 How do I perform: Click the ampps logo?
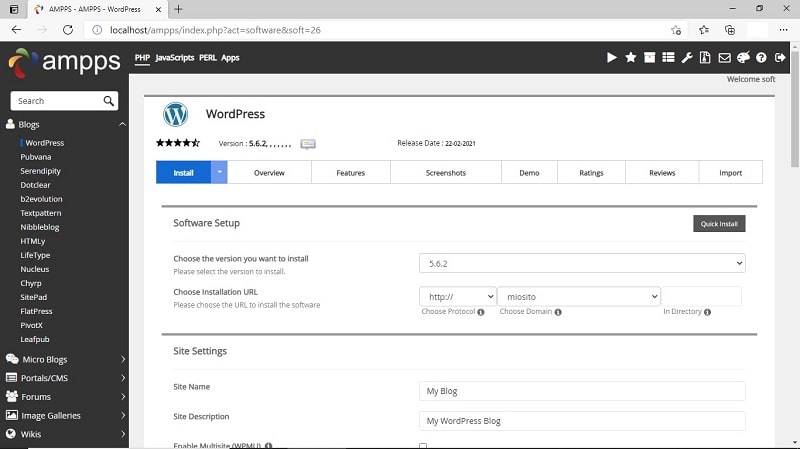pyautogui.click(x=64, y=63)
